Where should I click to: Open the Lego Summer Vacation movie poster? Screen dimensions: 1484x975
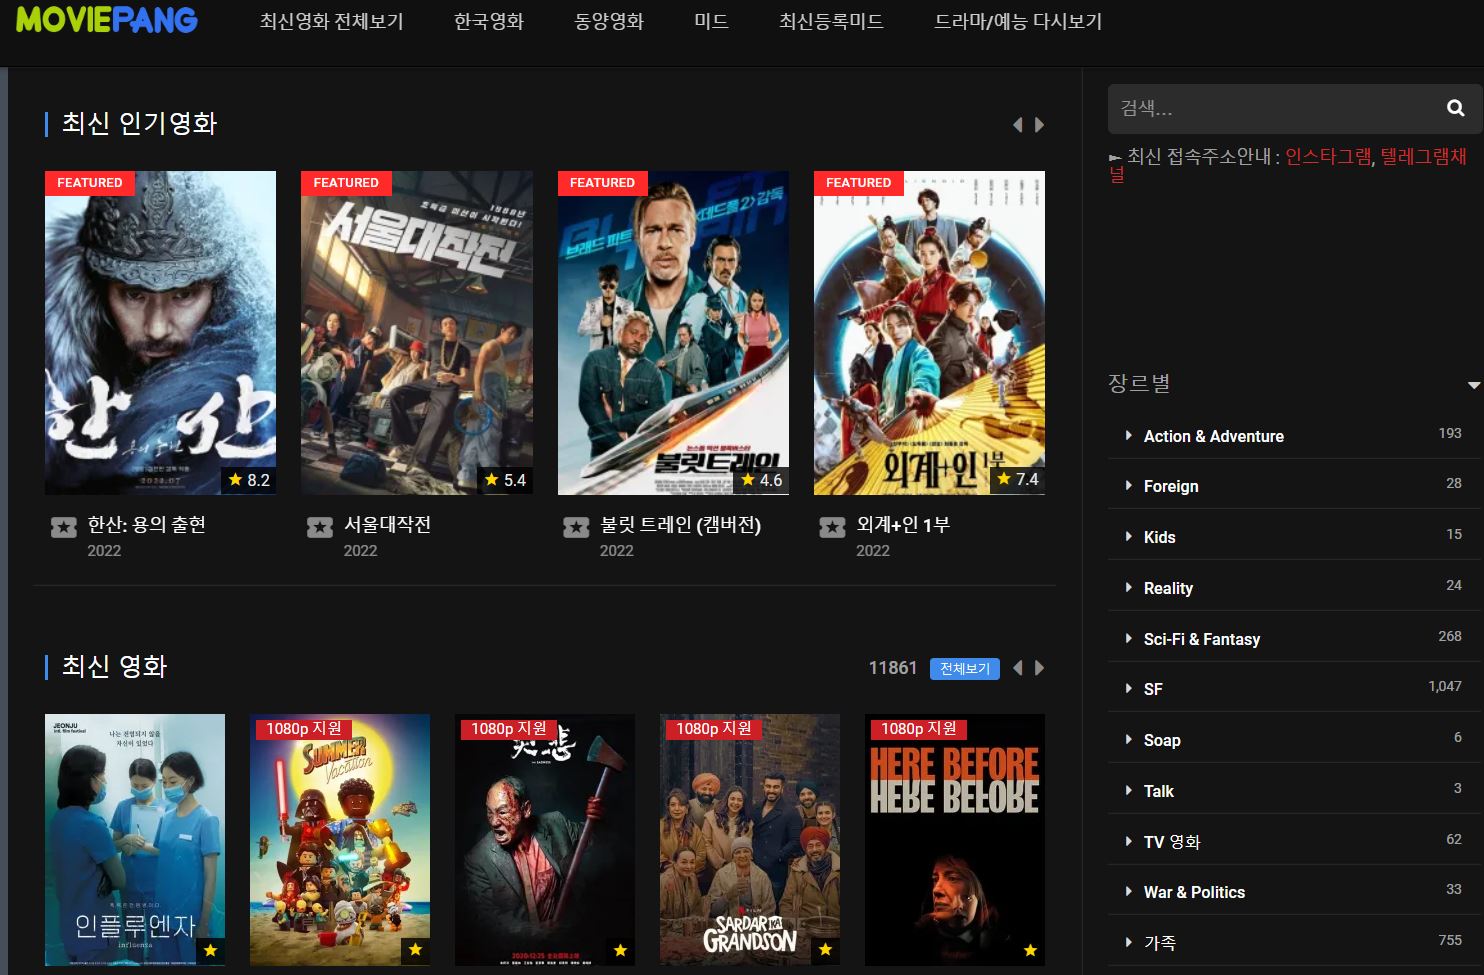(x=340, y=840)
